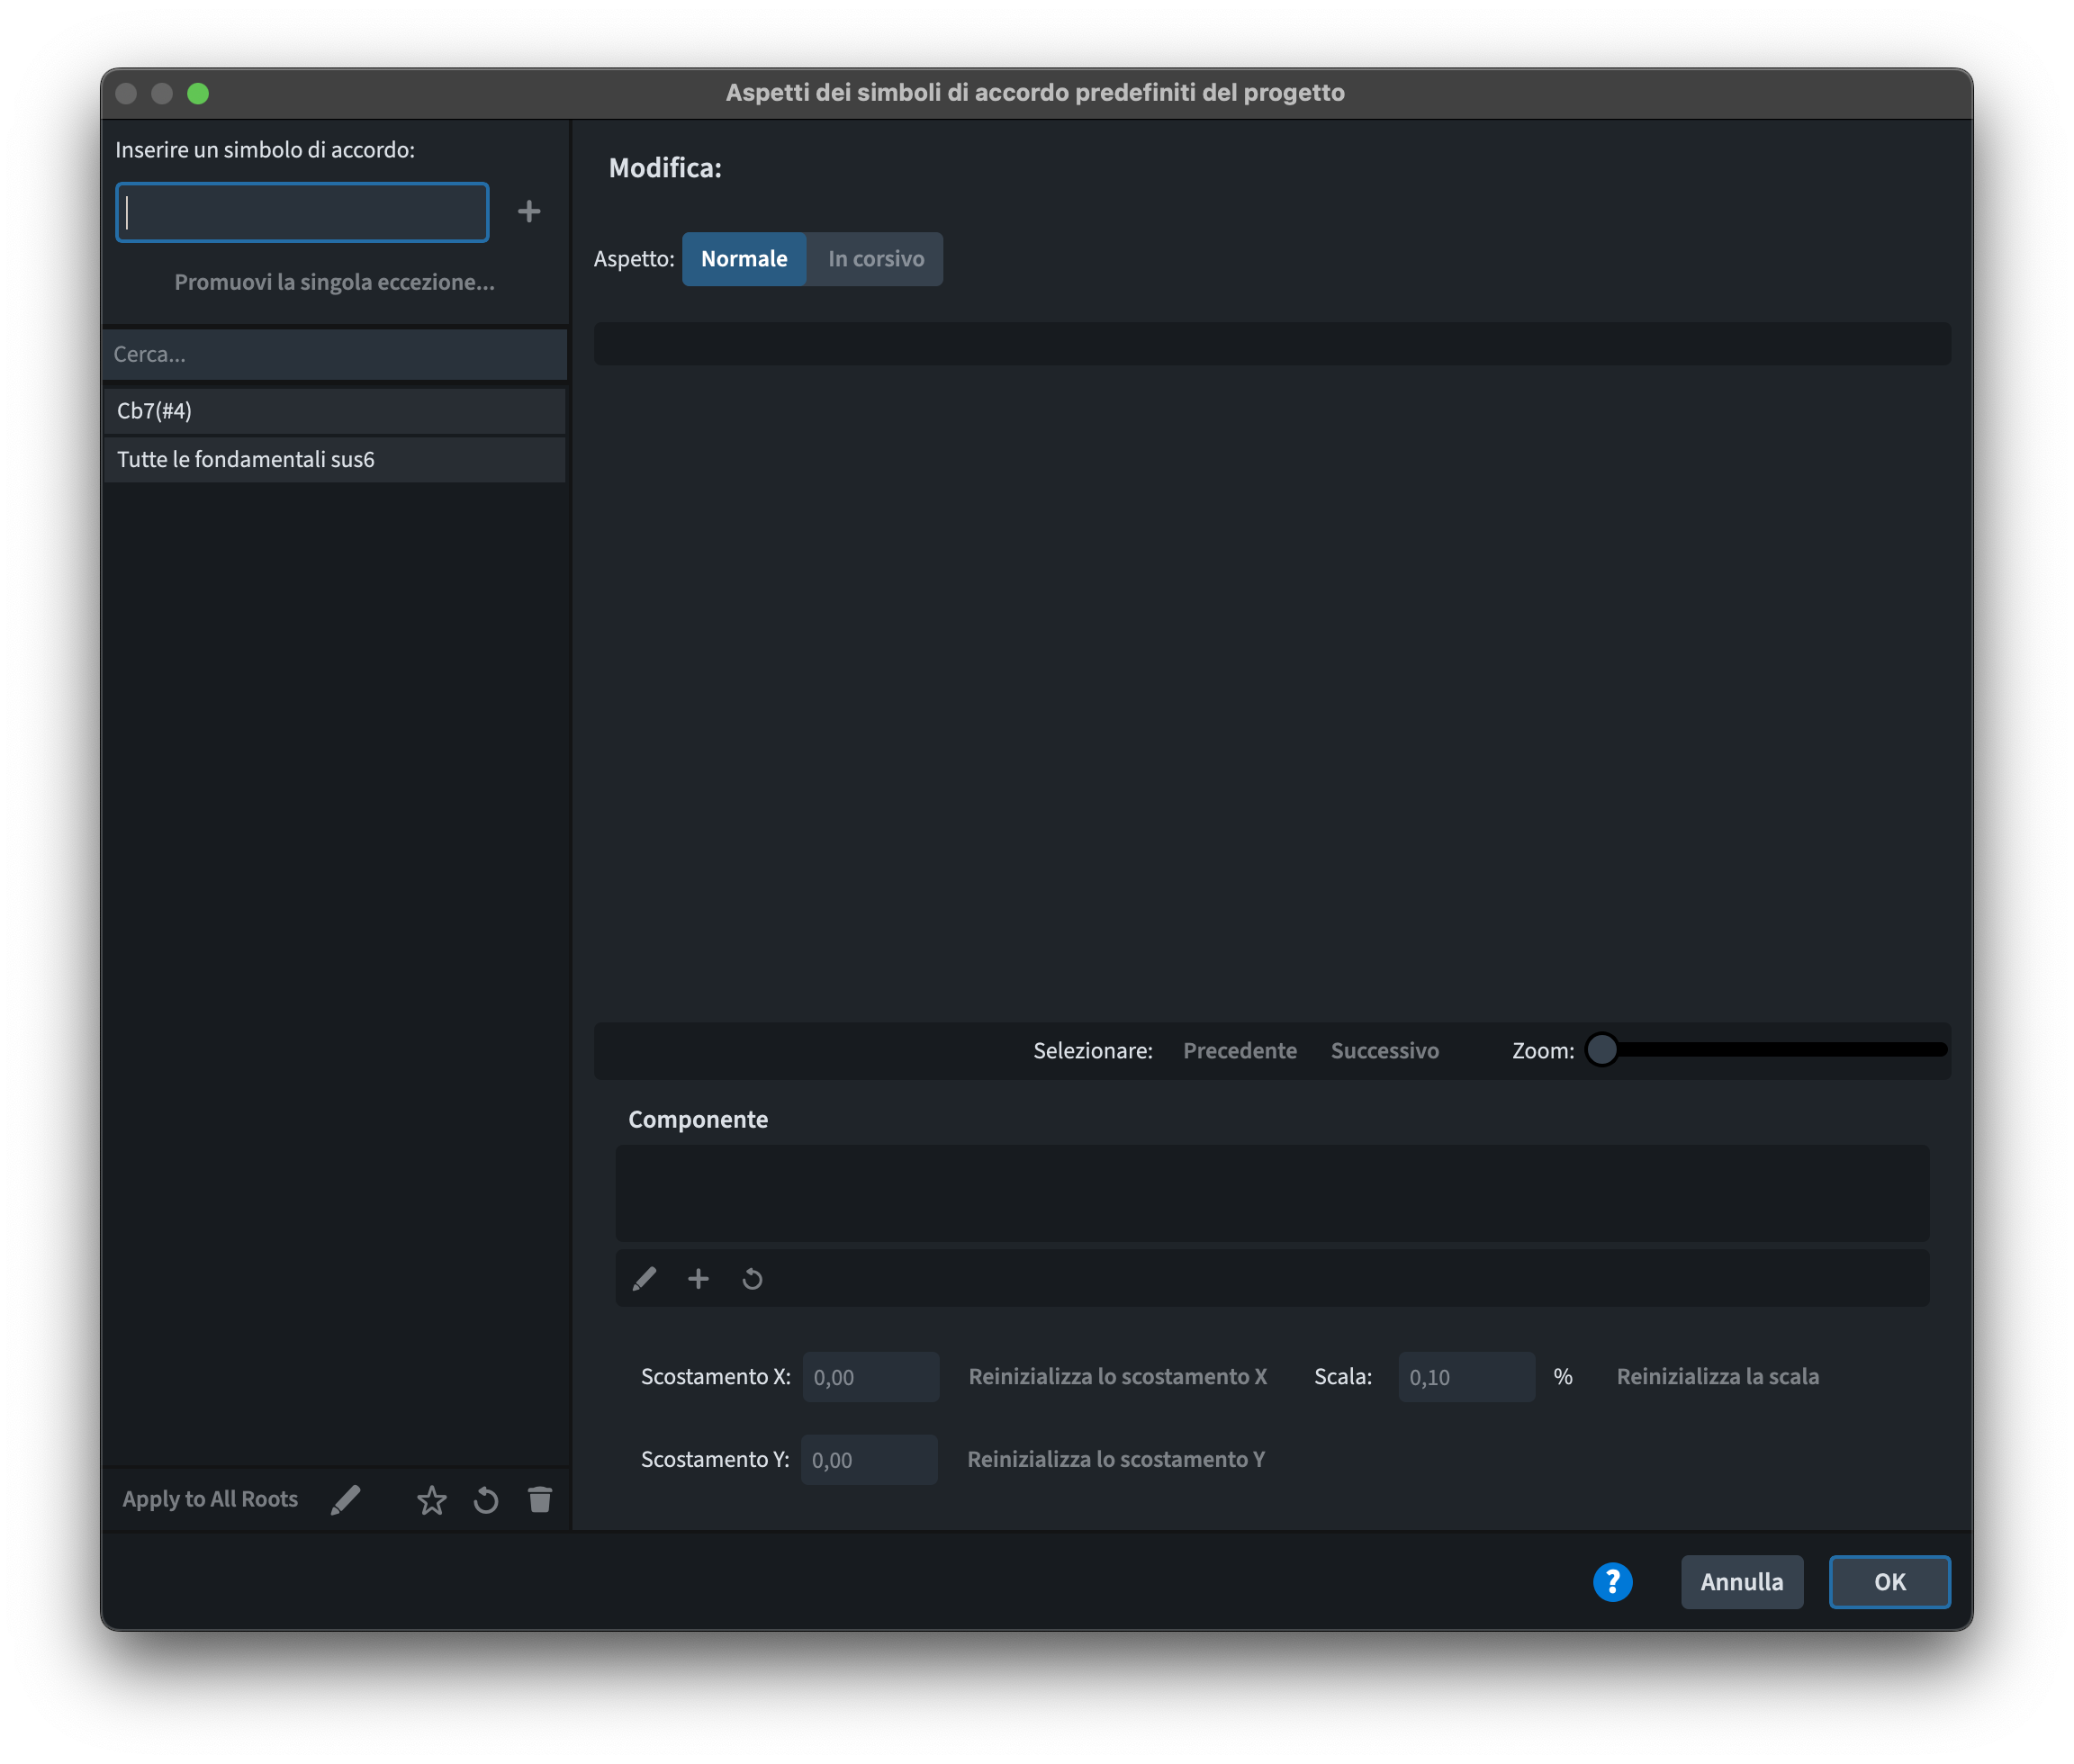Click the Scostamento X value field
This screenshot has height=1764, width=2074.
click(x=870, y=1376)
